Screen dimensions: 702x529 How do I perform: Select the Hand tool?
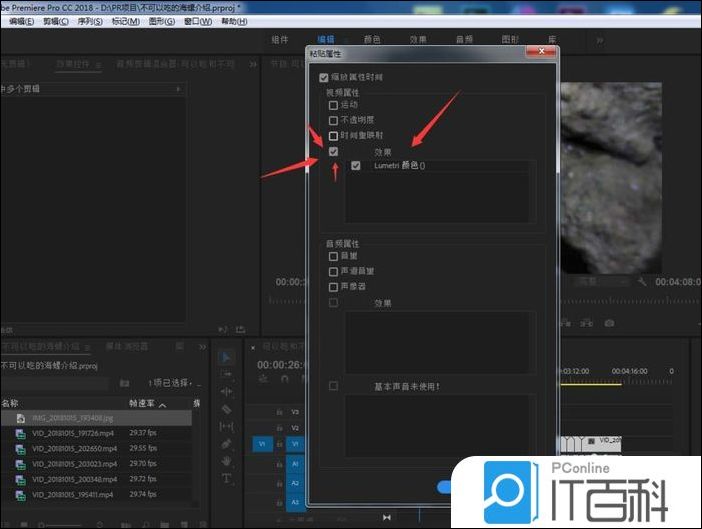click(x=226, y=461)
